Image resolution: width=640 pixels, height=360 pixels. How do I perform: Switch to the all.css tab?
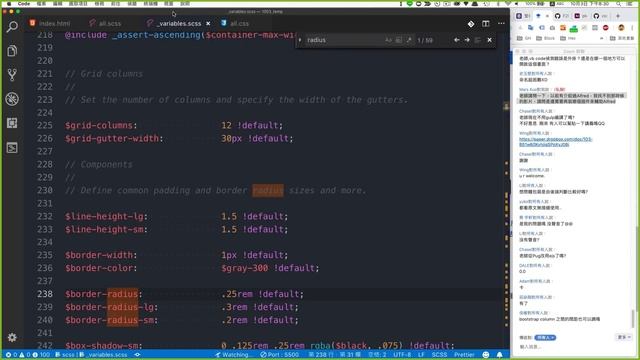click(236, 24)
